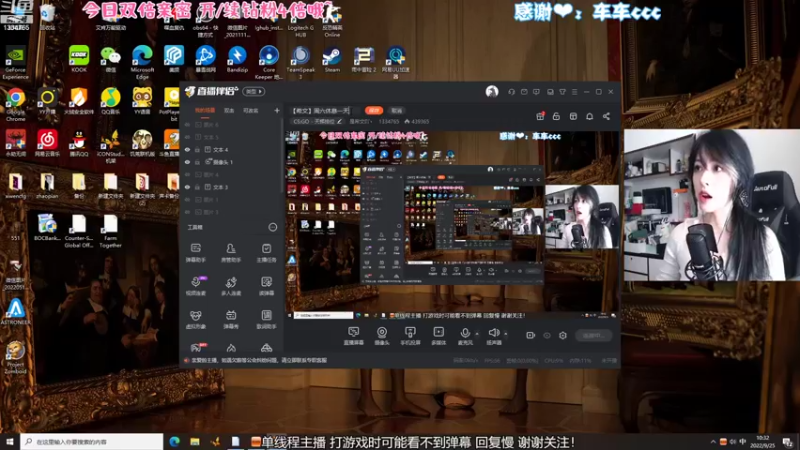
Task: Show the hidden 文本 5 layer
Action: (x=187, y=137)
